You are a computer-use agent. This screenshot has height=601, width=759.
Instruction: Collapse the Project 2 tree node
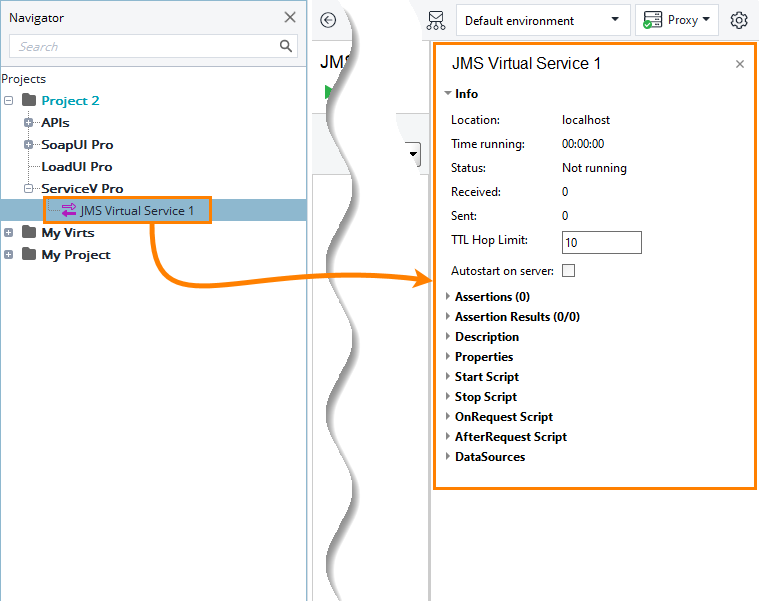point(8,101)
